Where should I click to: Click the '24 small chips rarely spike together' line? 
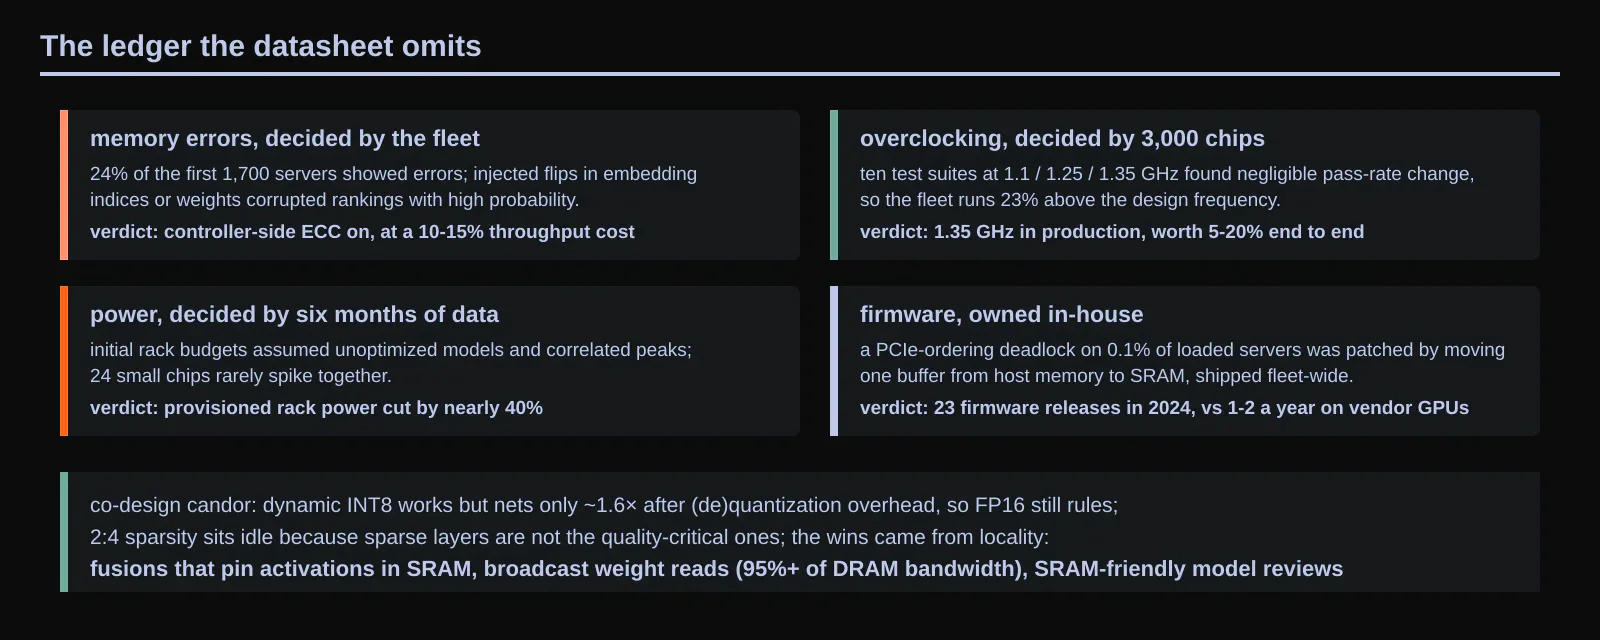click(241, 376)
